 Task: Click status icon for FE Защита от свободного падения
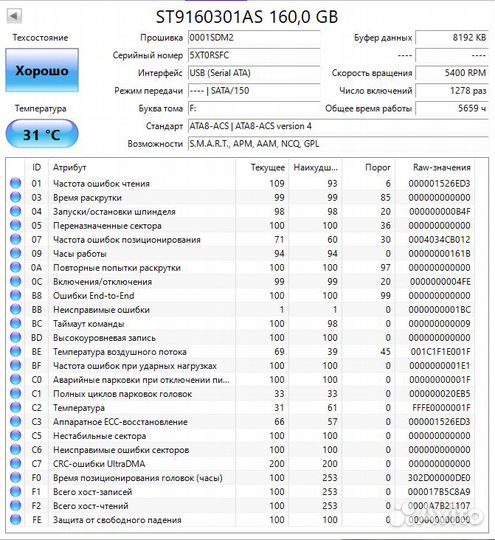pos(16,519)
